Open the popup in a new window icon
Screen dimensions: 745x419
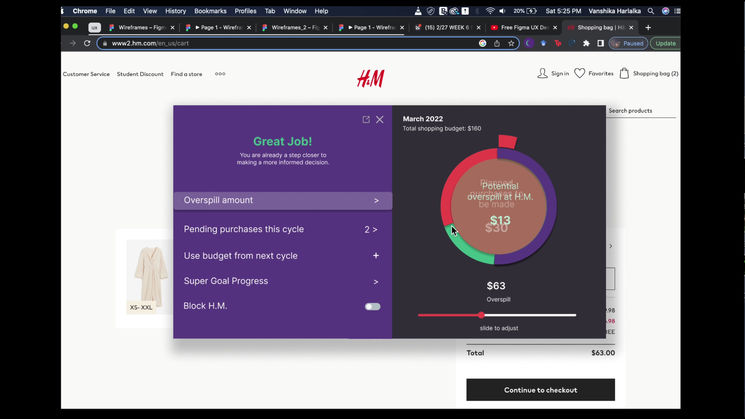pos(366,120)
